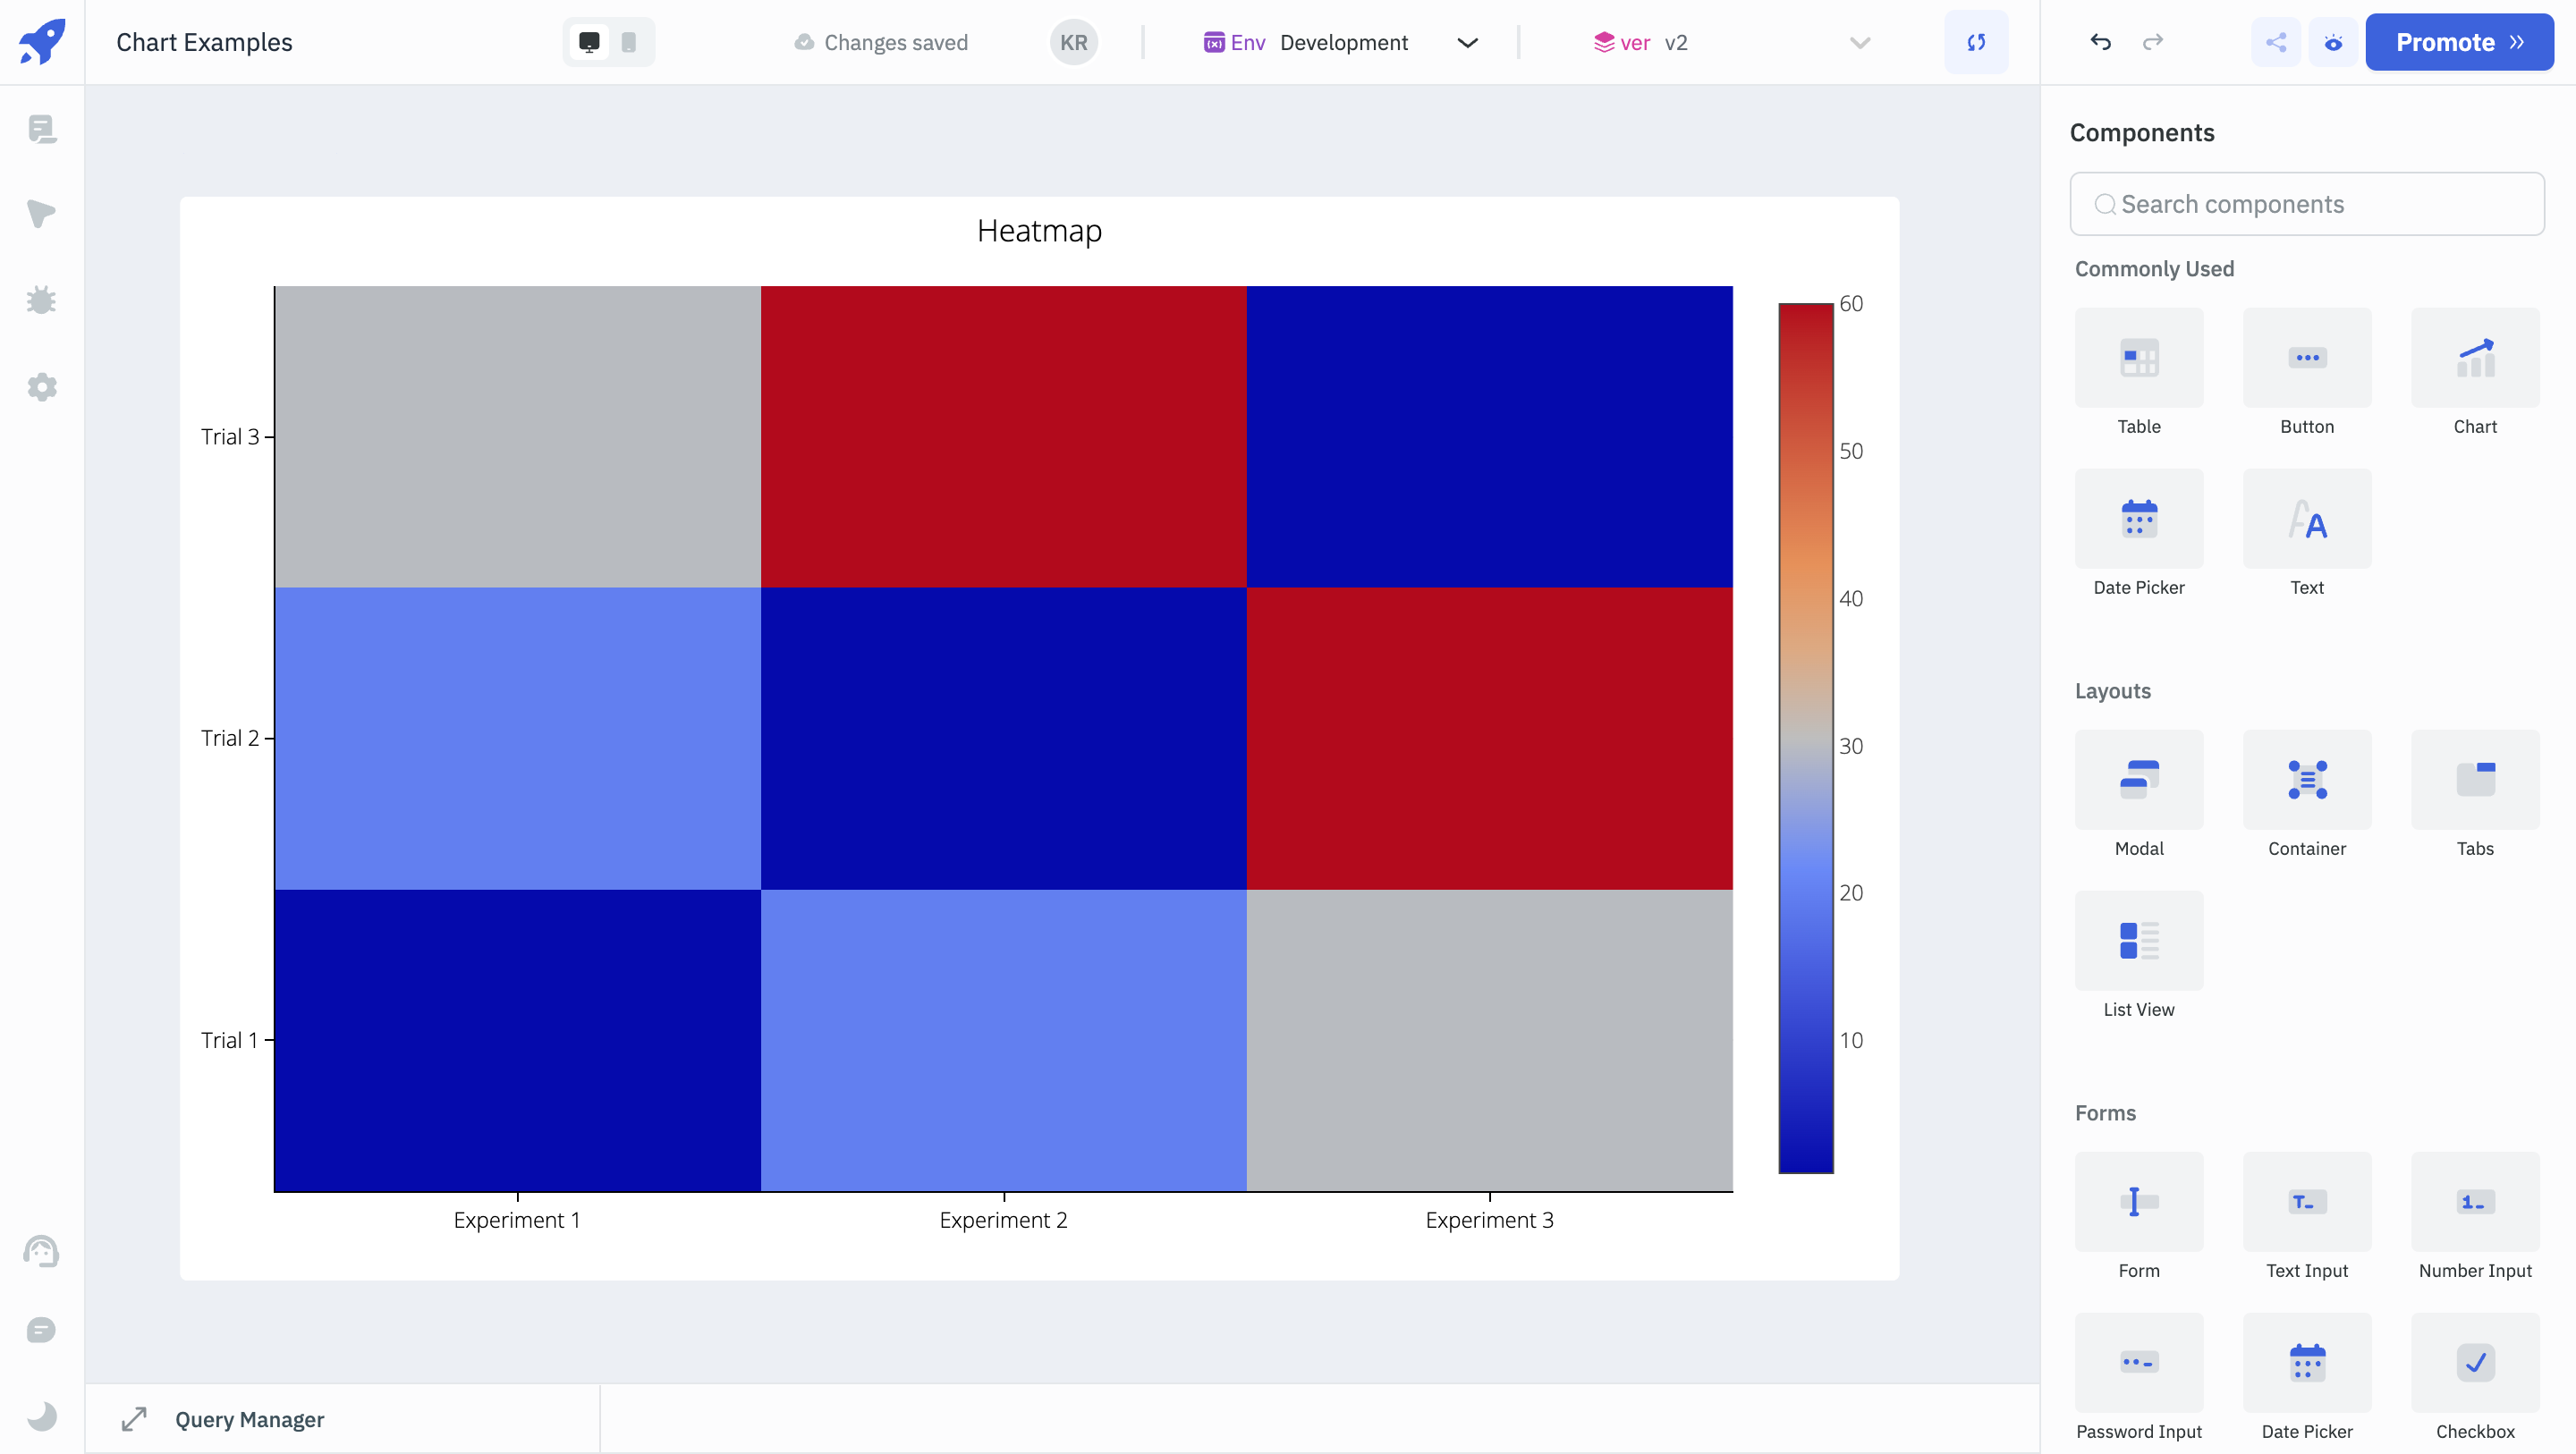This screenshot has height=1454, width=2576.
Task: Switch to mobile layout view
Action: (x=629, y=42)
